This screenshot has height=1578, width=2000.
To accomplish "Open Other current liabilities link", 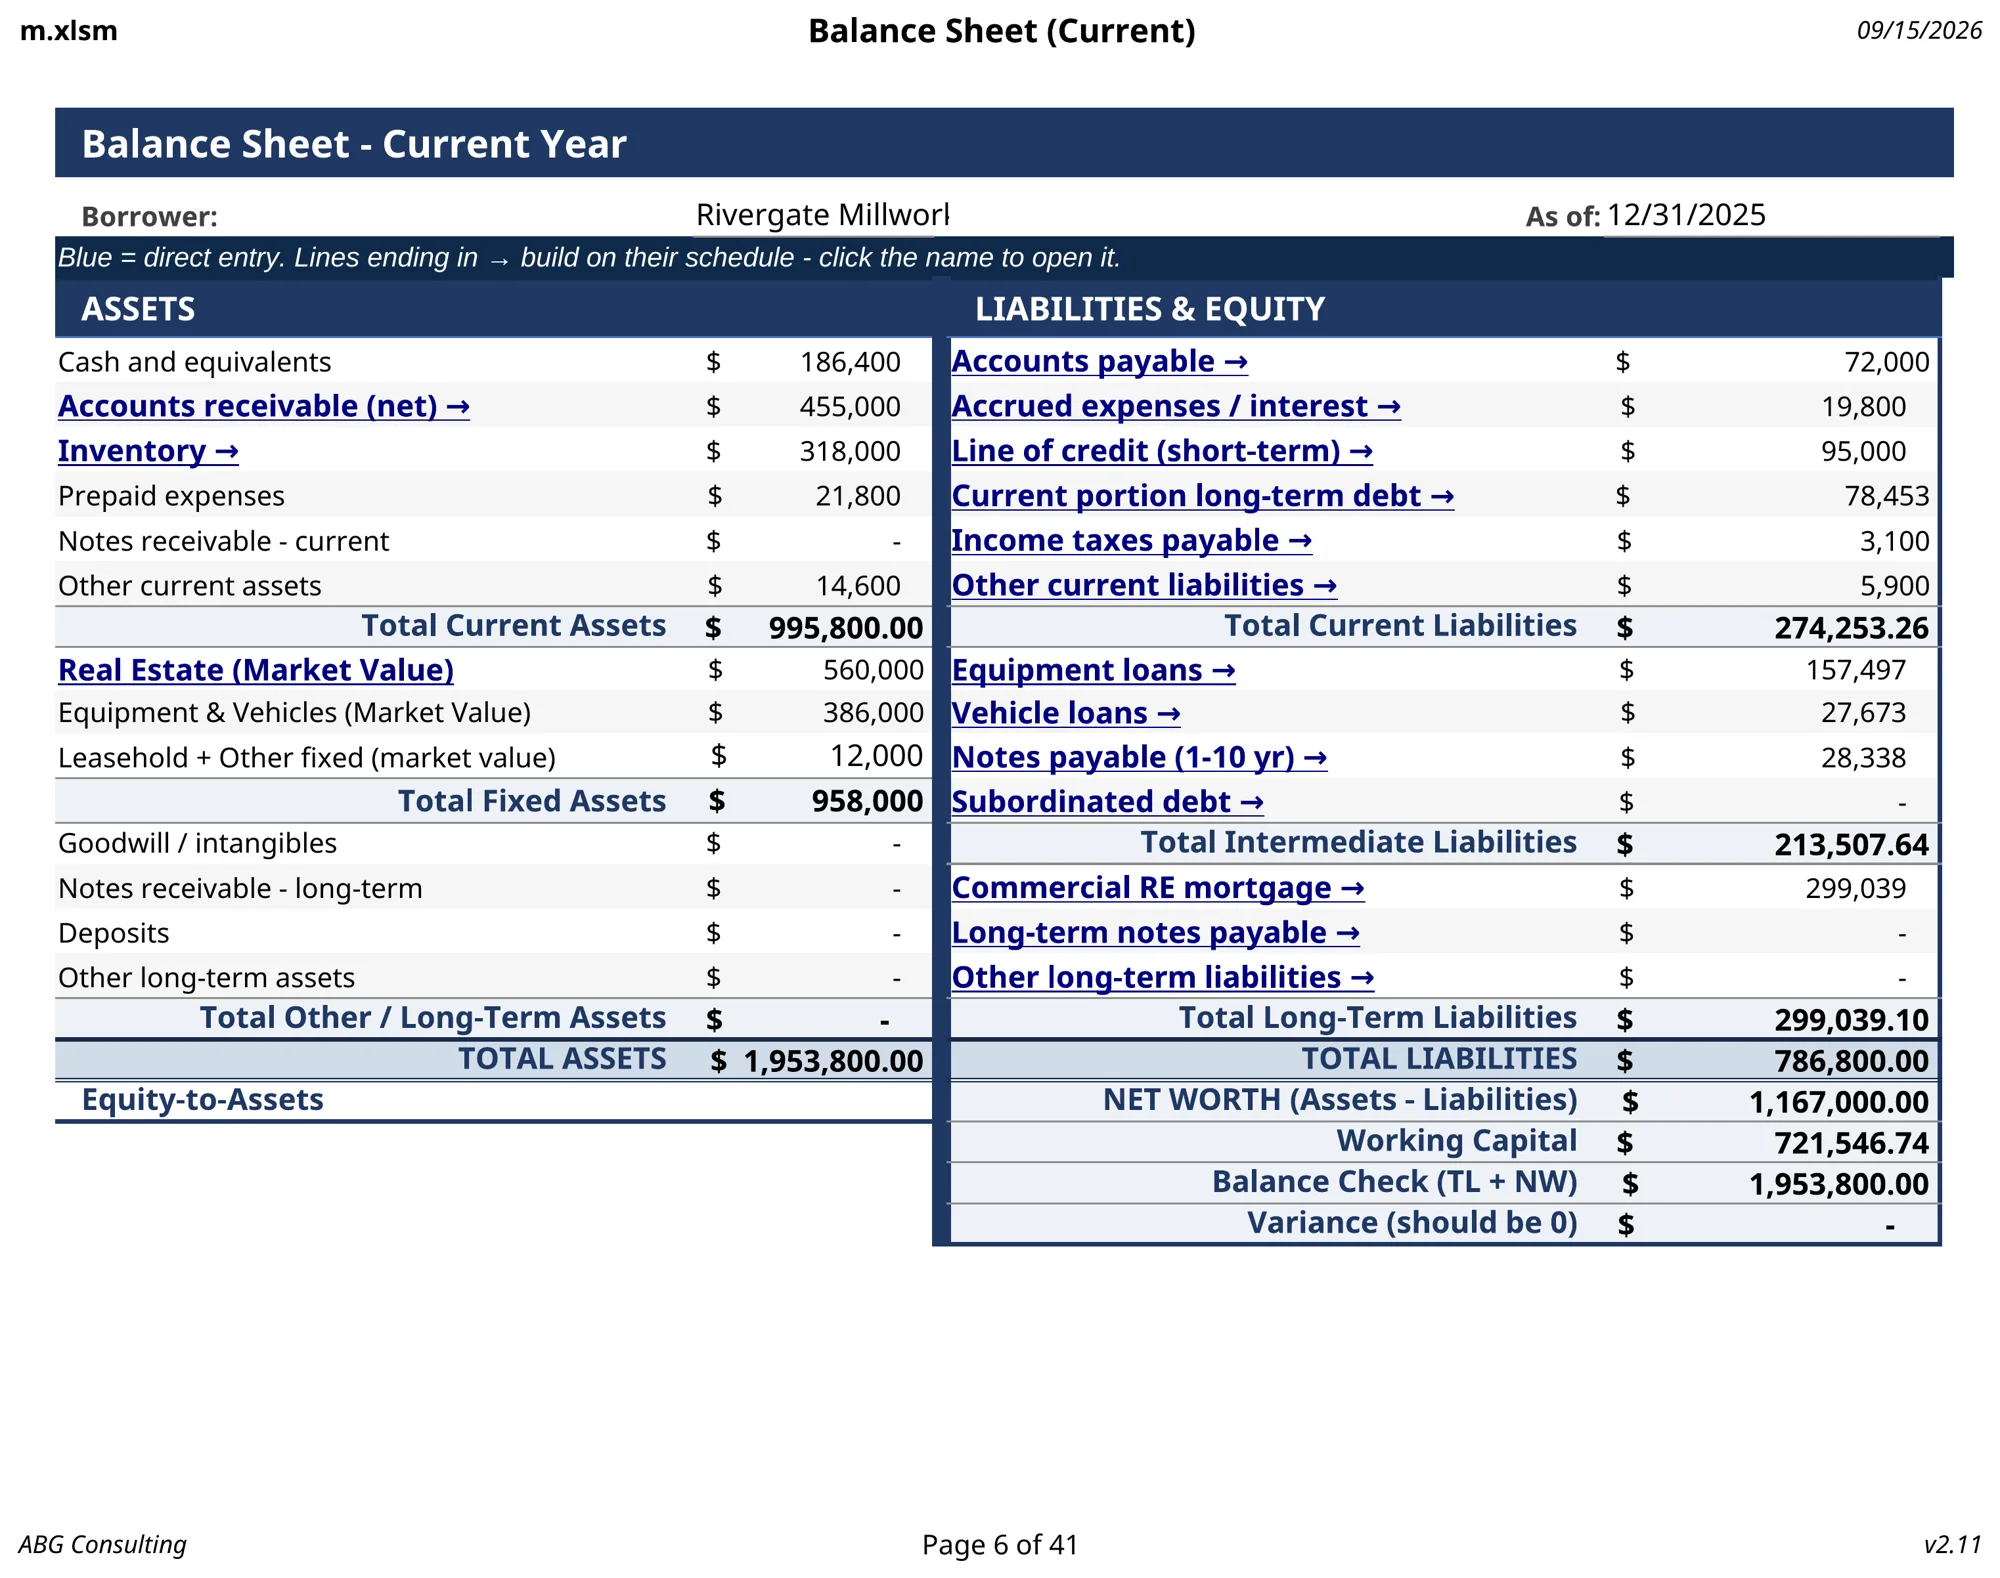I will click(x=1144, y=585).
